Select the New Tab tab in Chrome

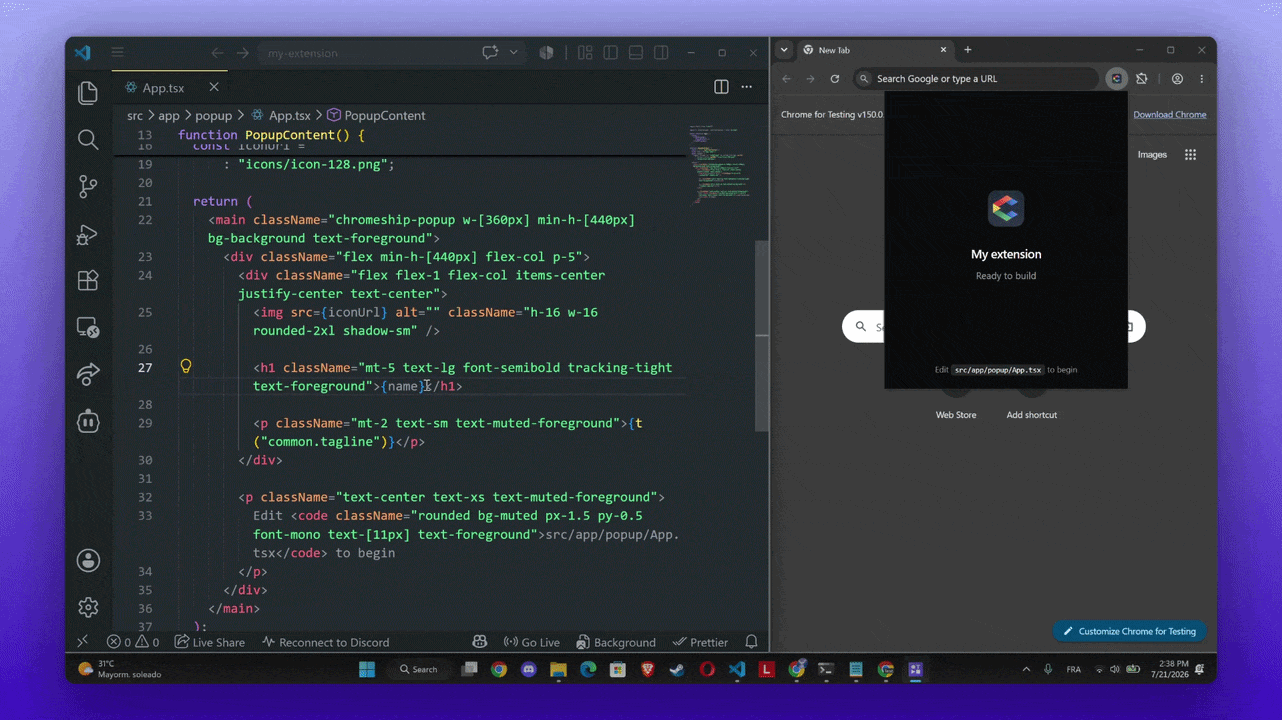click(875, 50)
